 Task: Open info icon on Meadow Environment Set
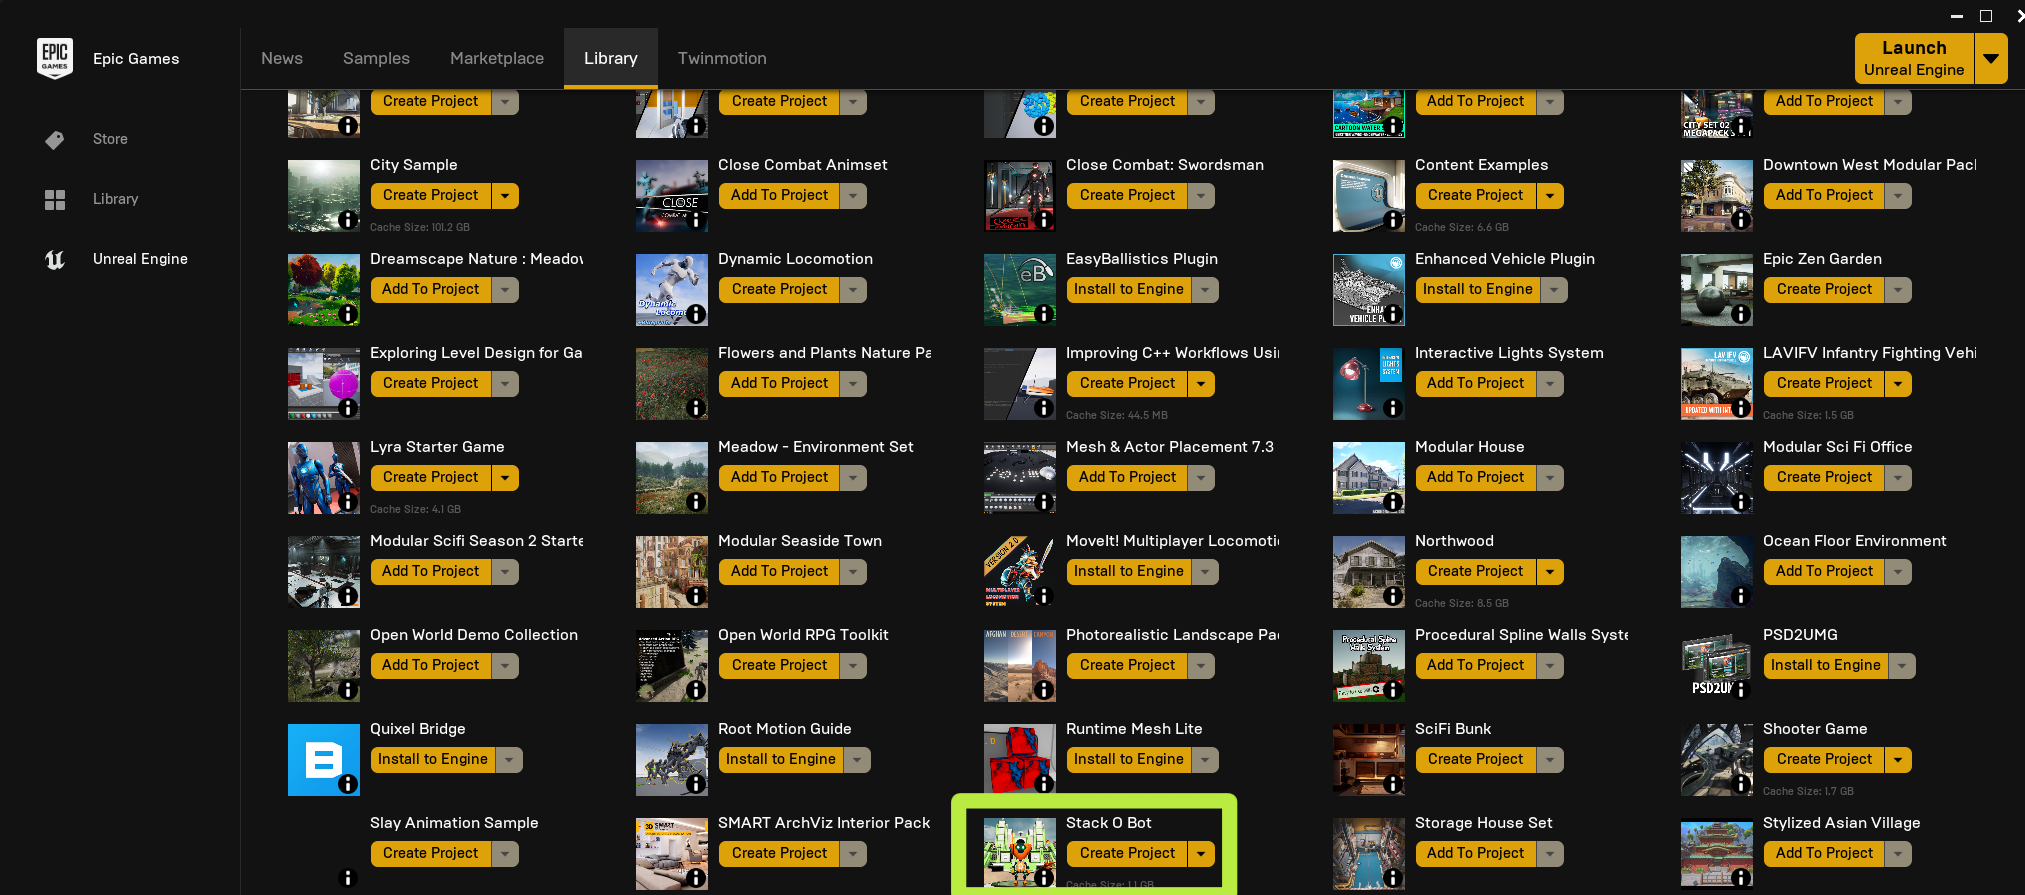pyautogui.click(x=696, y=502)
